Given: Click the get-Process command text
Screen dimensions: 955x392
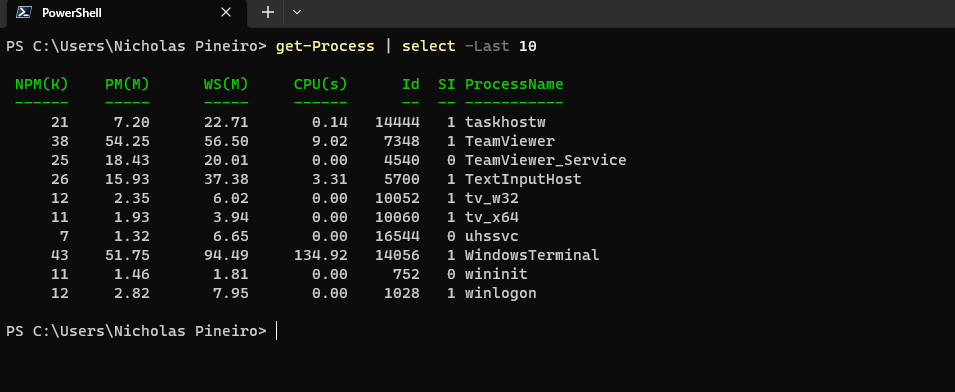Looking at the screenshot, I should (325, 46).
